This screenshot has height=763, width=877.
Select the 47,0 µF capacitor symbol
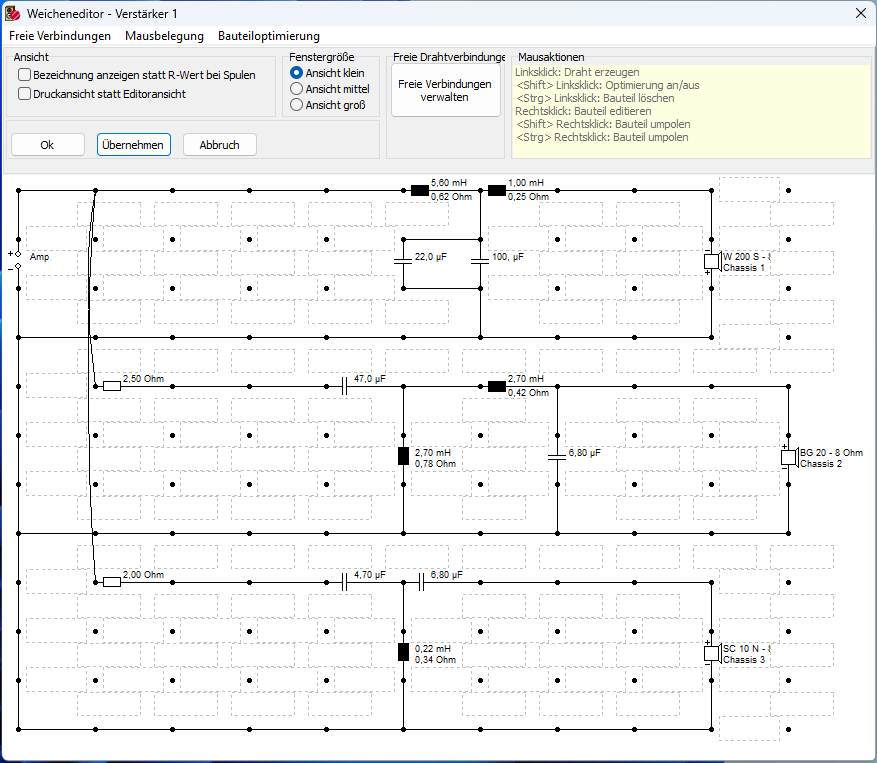(345, 386)
